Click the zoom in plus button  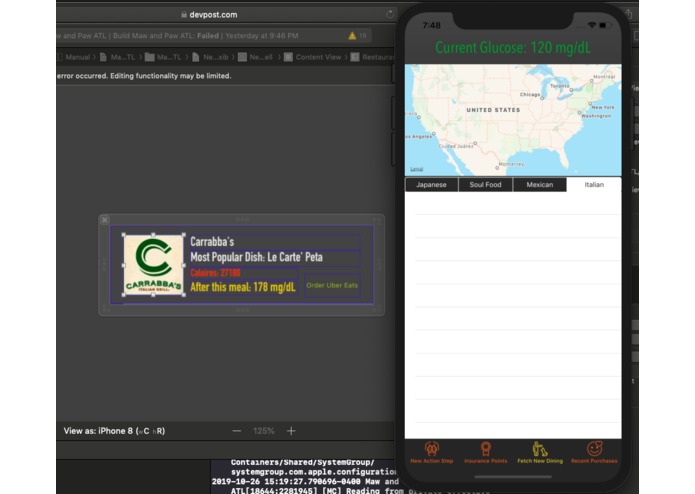click(291, 431)
